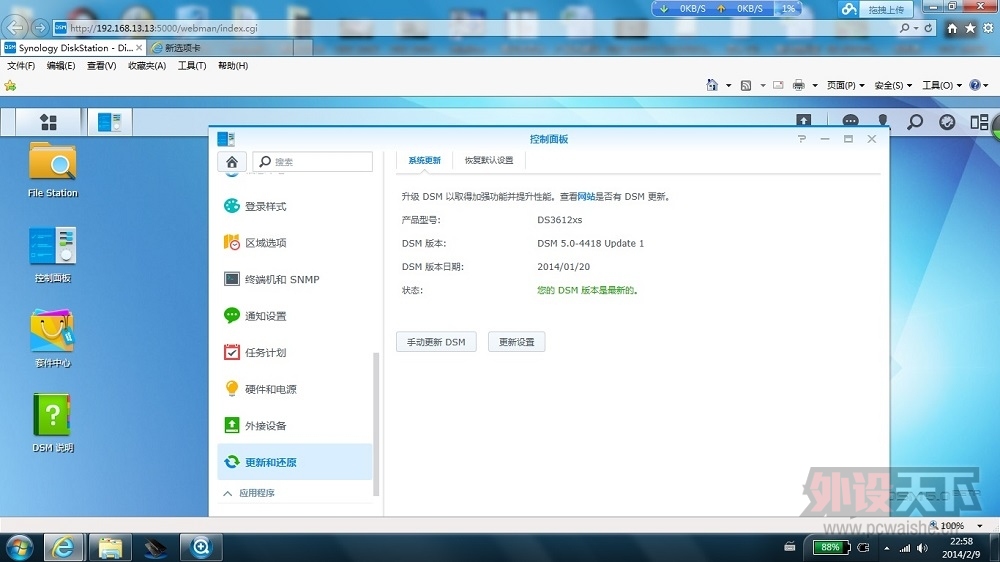
Task: Click 更新设置 button
Action: click(517, 342)
